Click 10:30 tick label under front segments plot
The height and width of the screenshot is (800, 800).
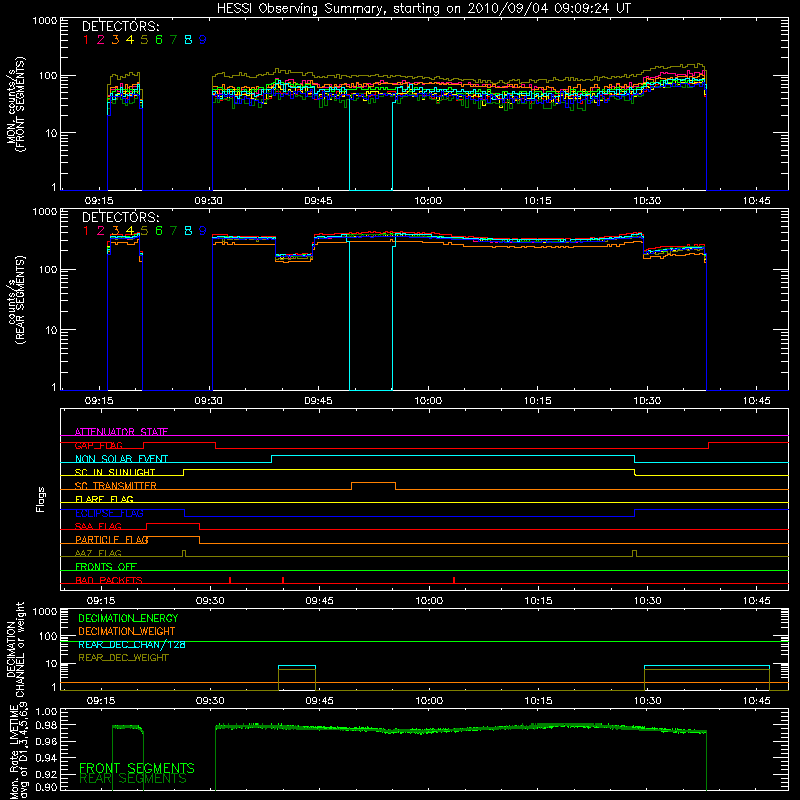(647, 201)
